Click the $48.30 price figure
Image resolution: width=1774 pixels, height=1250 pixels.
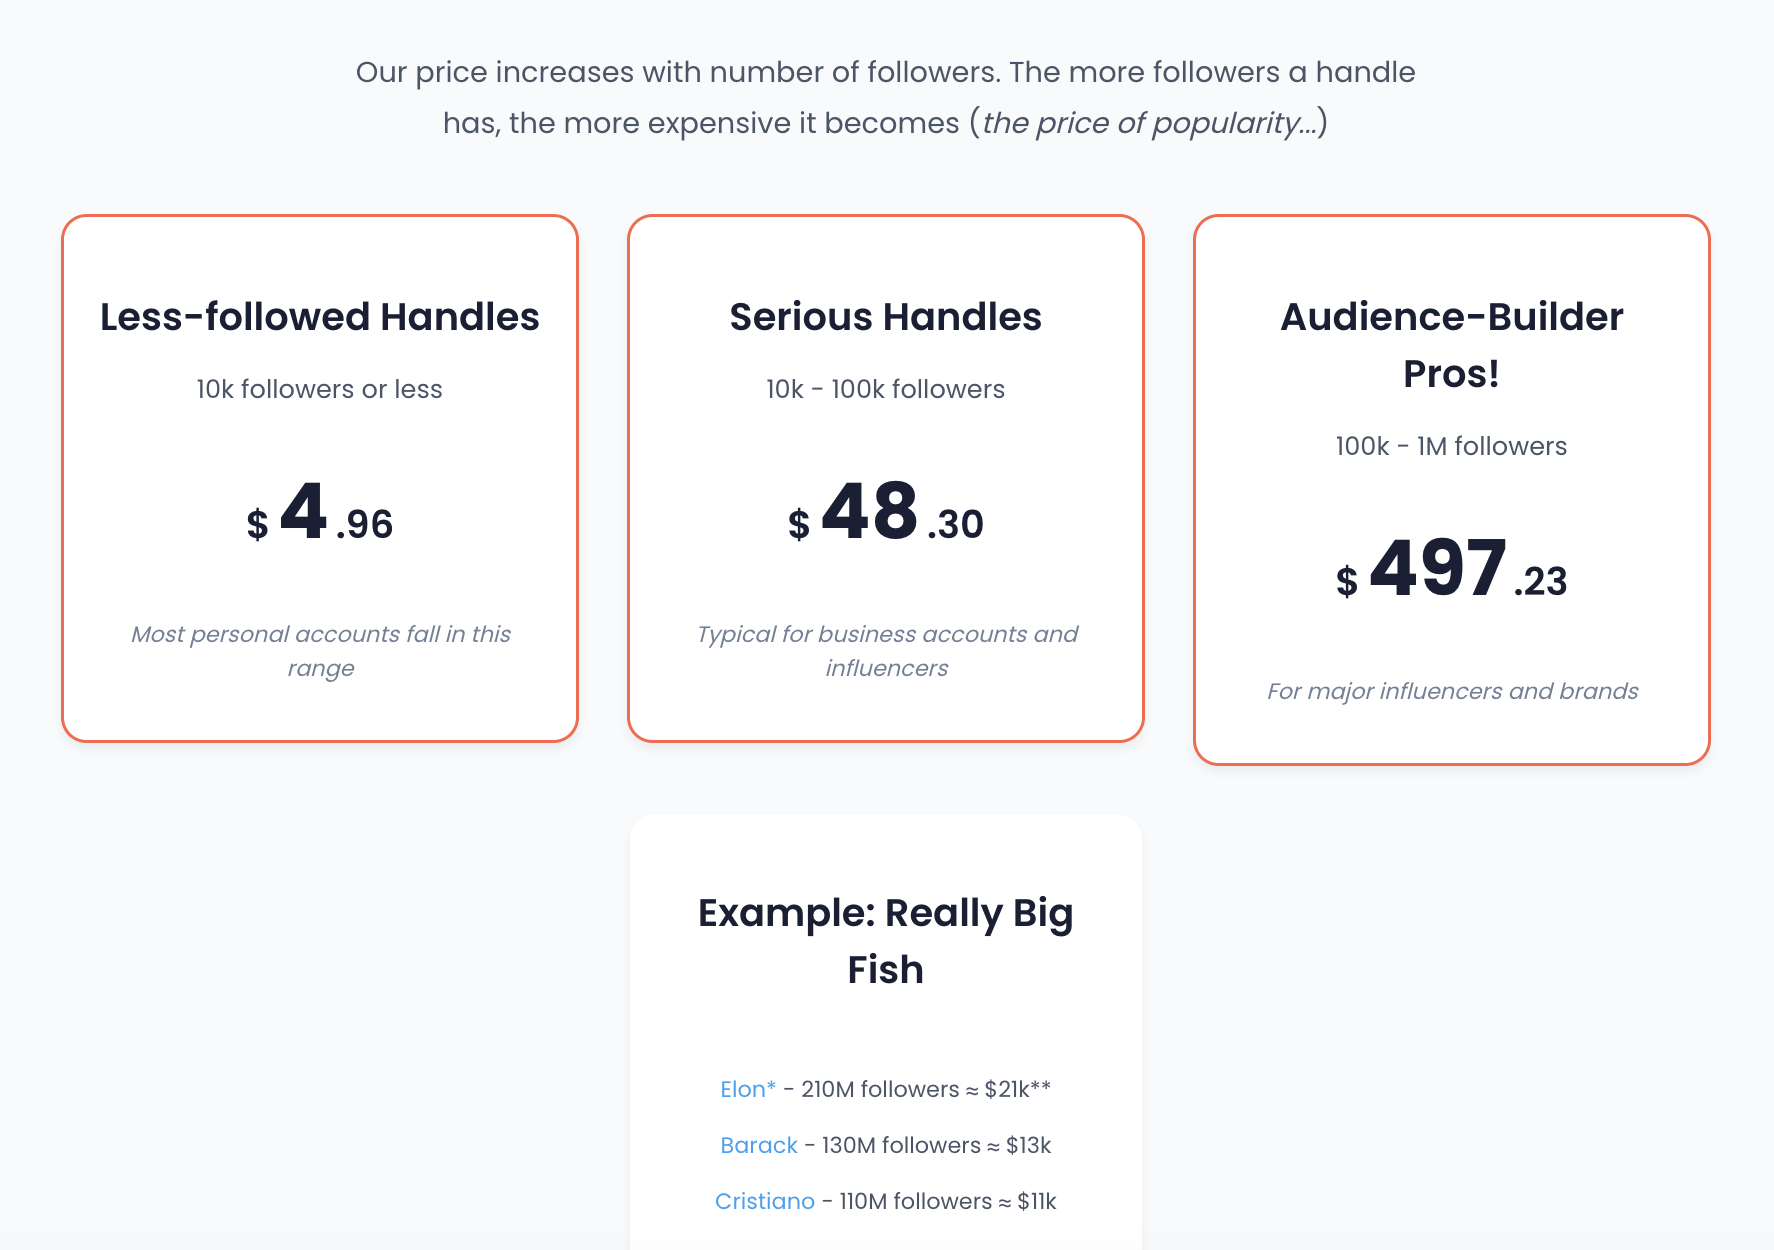tap(886, 513)
